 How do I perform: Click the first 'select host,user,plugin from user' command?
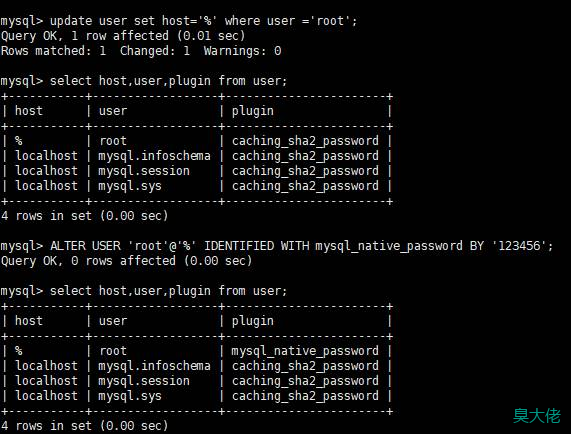143,81
